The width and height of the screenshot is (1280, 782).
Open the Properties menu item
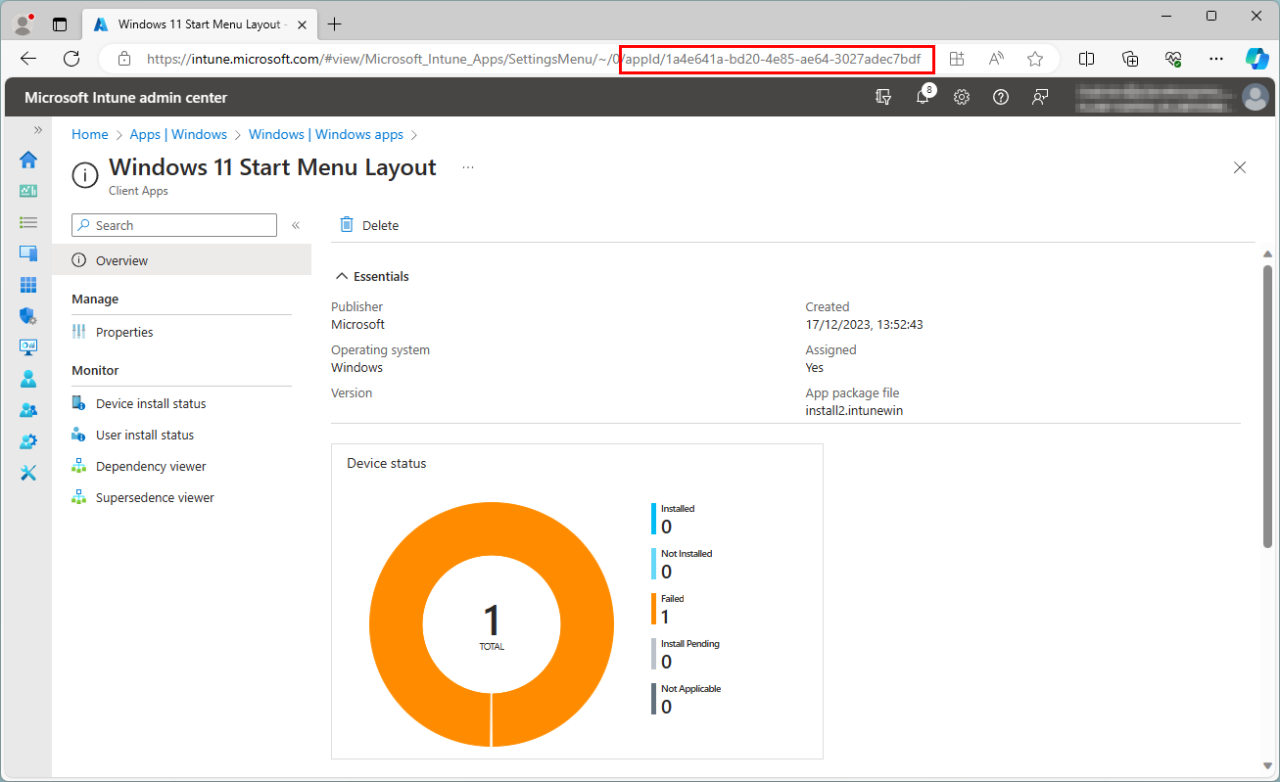(x=124, y=332)
